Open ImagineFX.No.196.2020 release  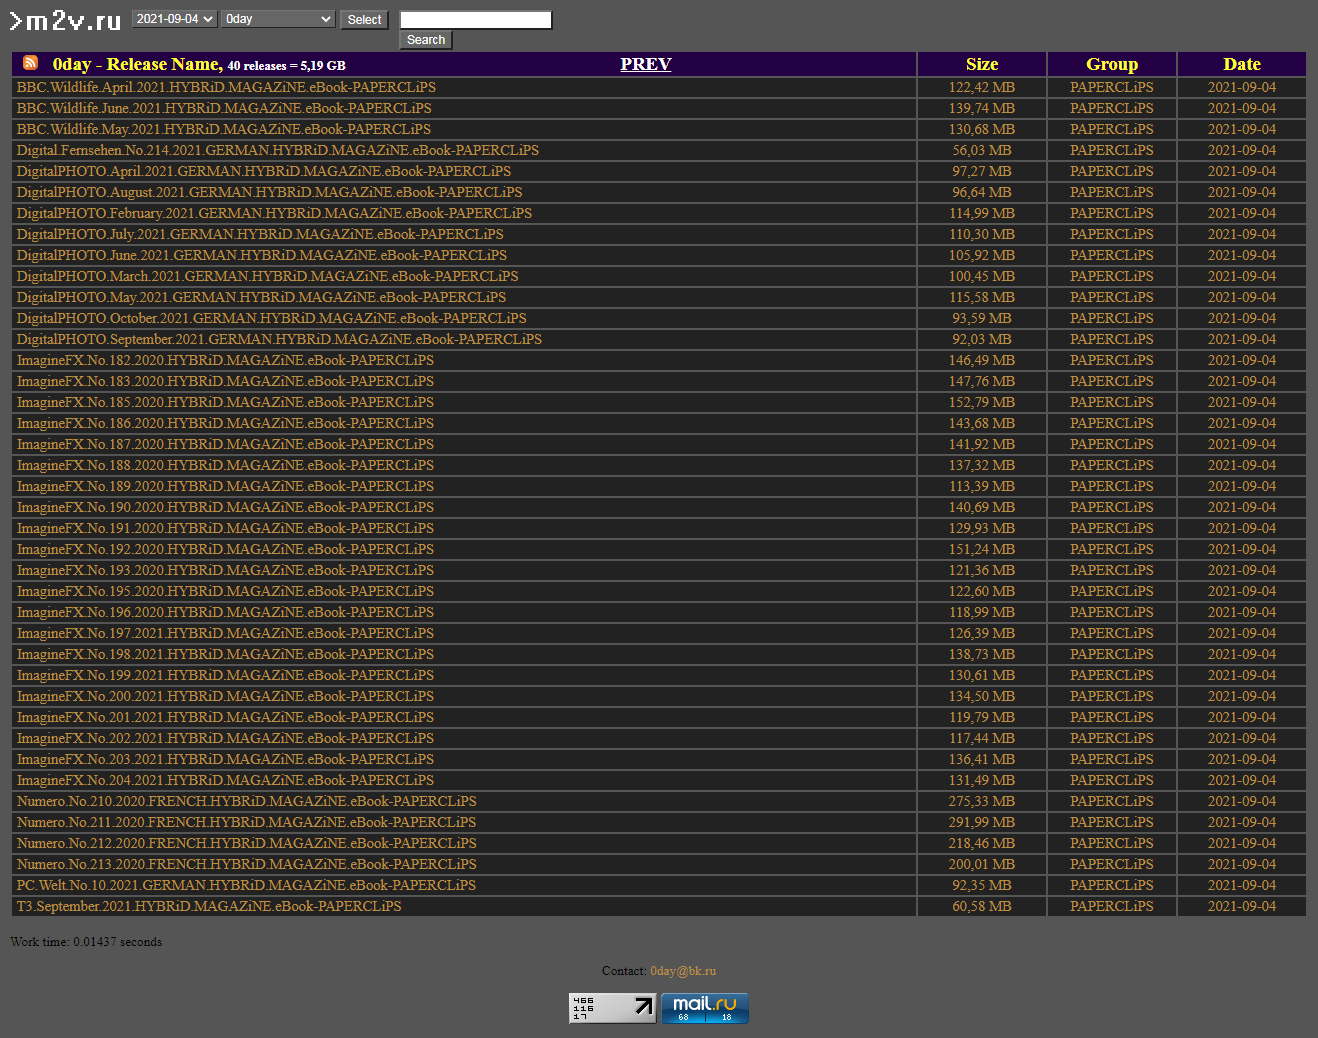225,612
